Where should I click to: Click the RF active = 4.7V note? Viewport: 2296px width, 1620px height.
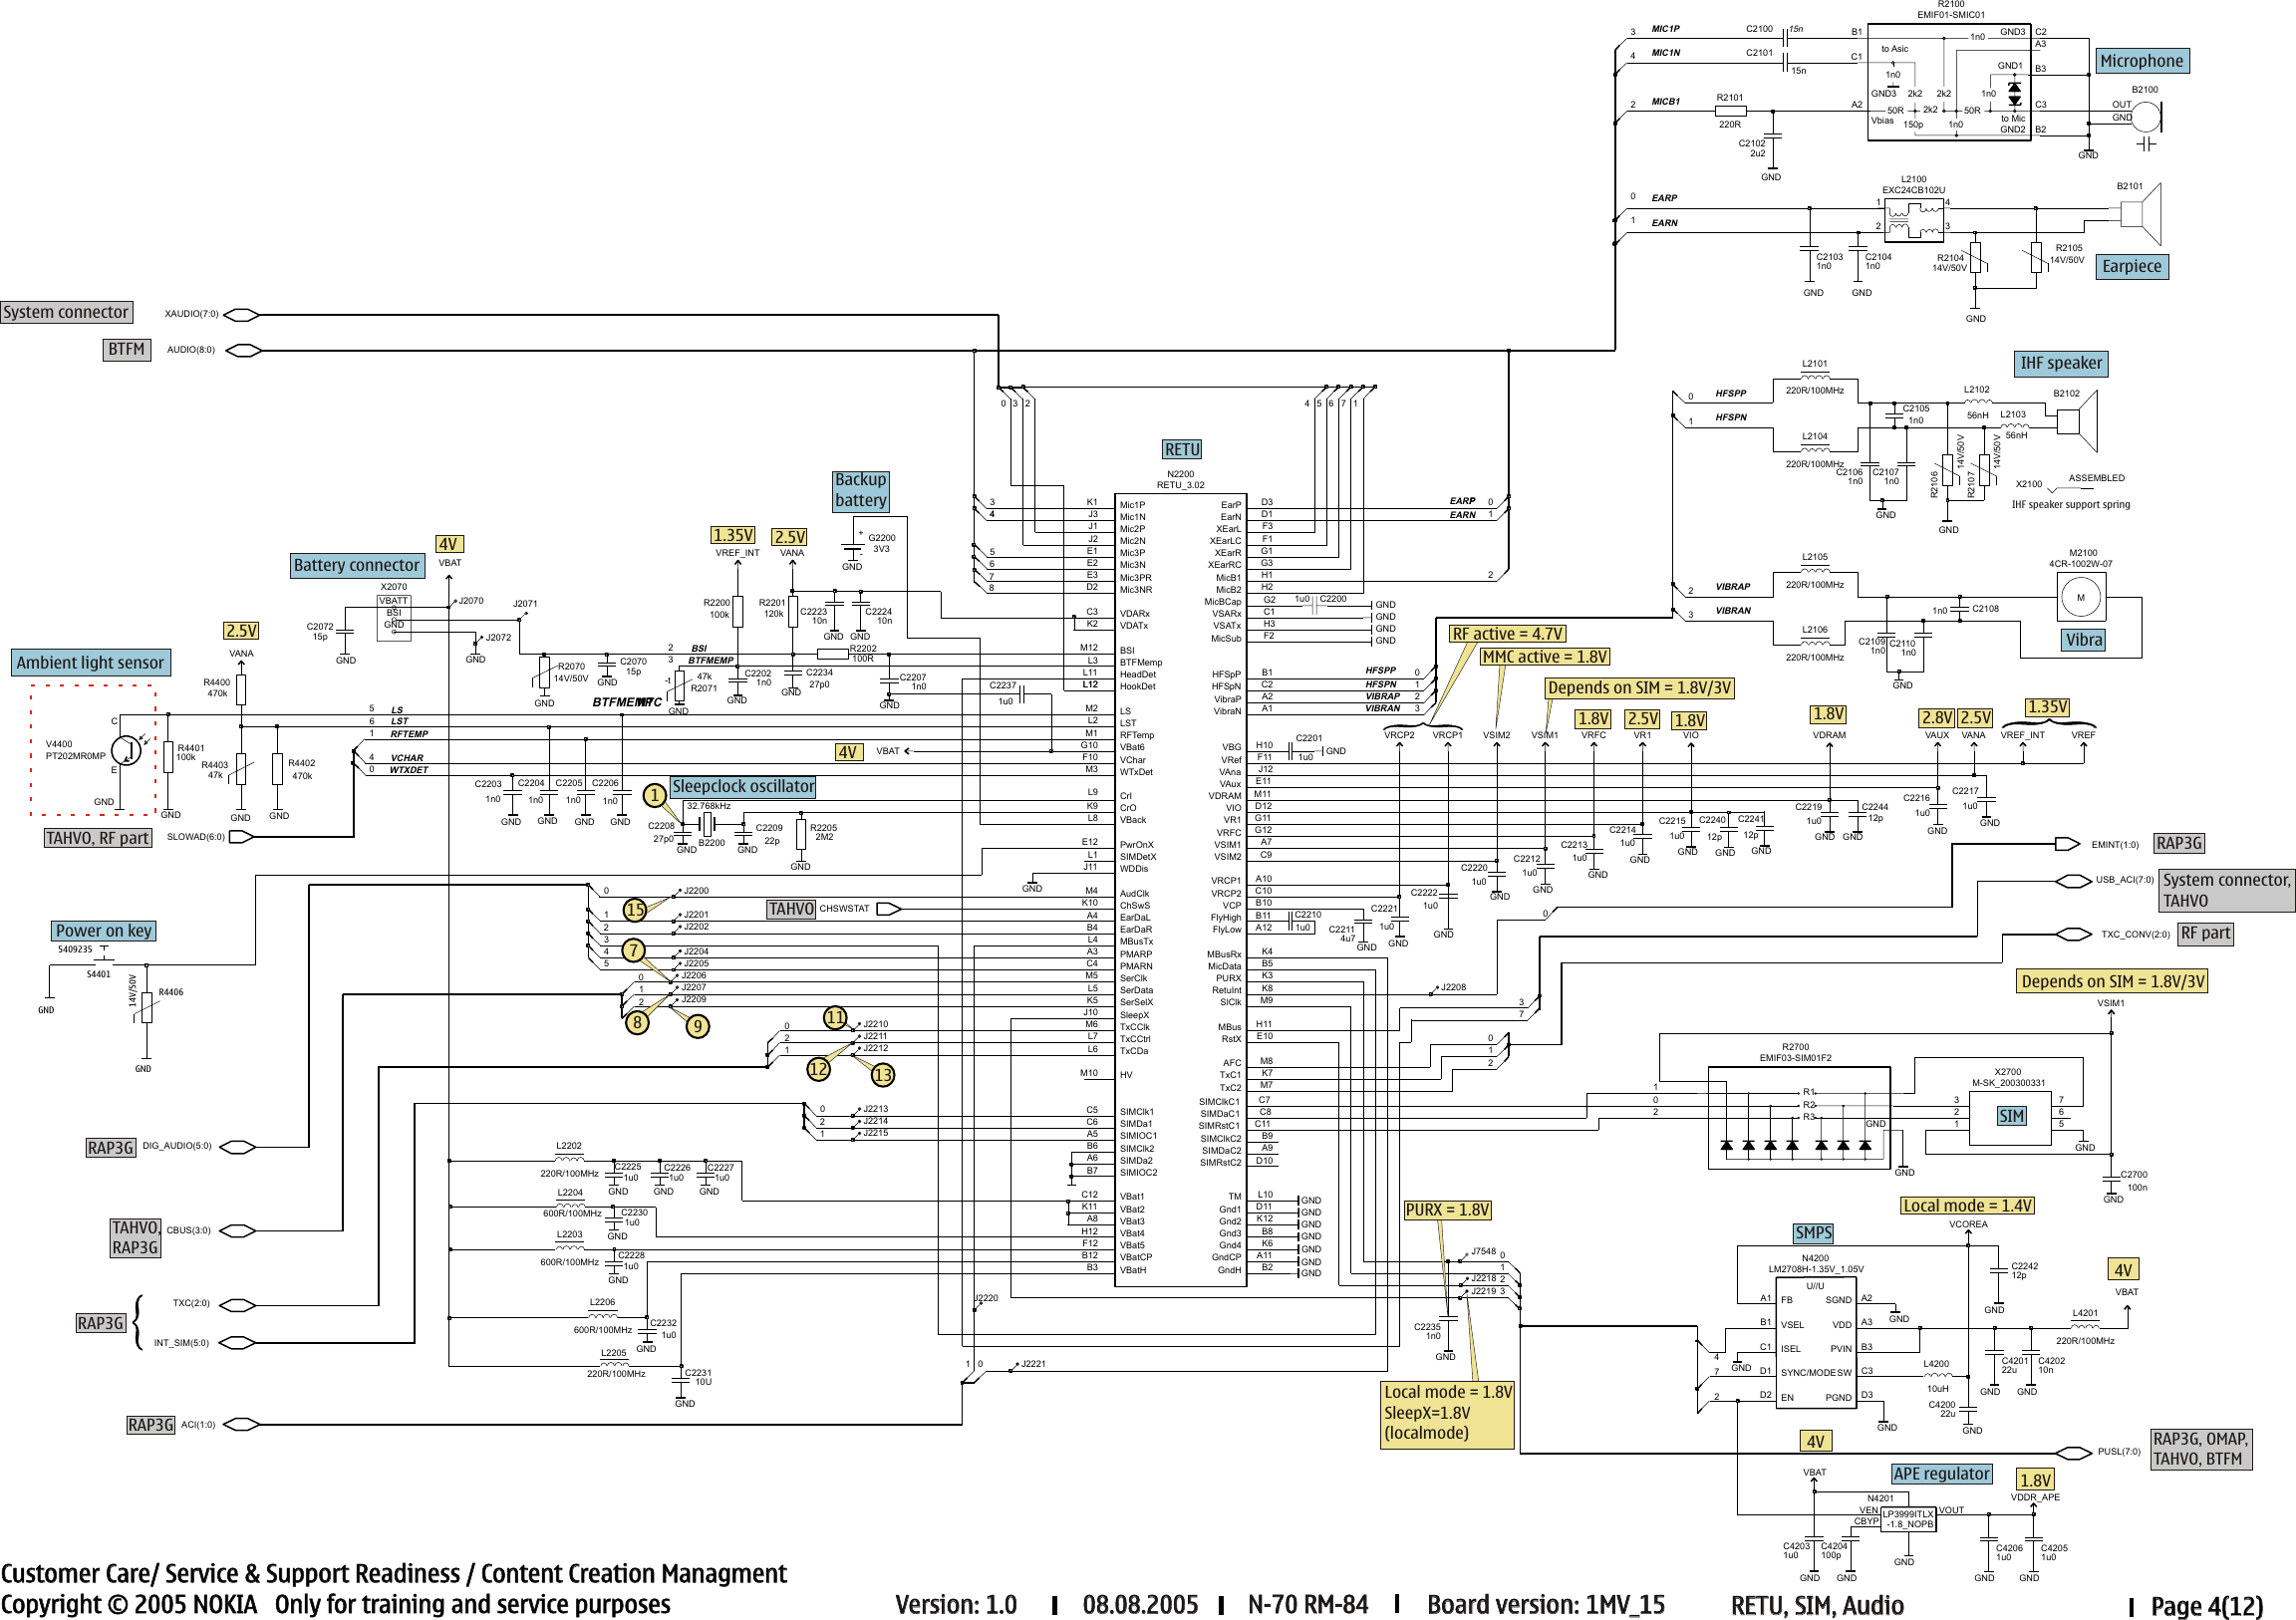[x=1507, y=634]
